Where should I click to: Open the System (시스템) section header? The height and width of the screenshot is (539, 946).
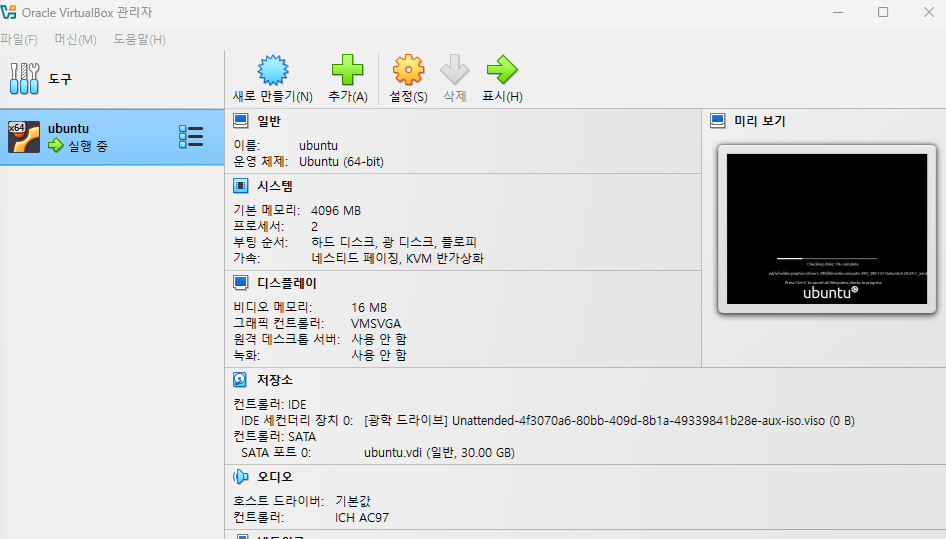pos(275,186)
